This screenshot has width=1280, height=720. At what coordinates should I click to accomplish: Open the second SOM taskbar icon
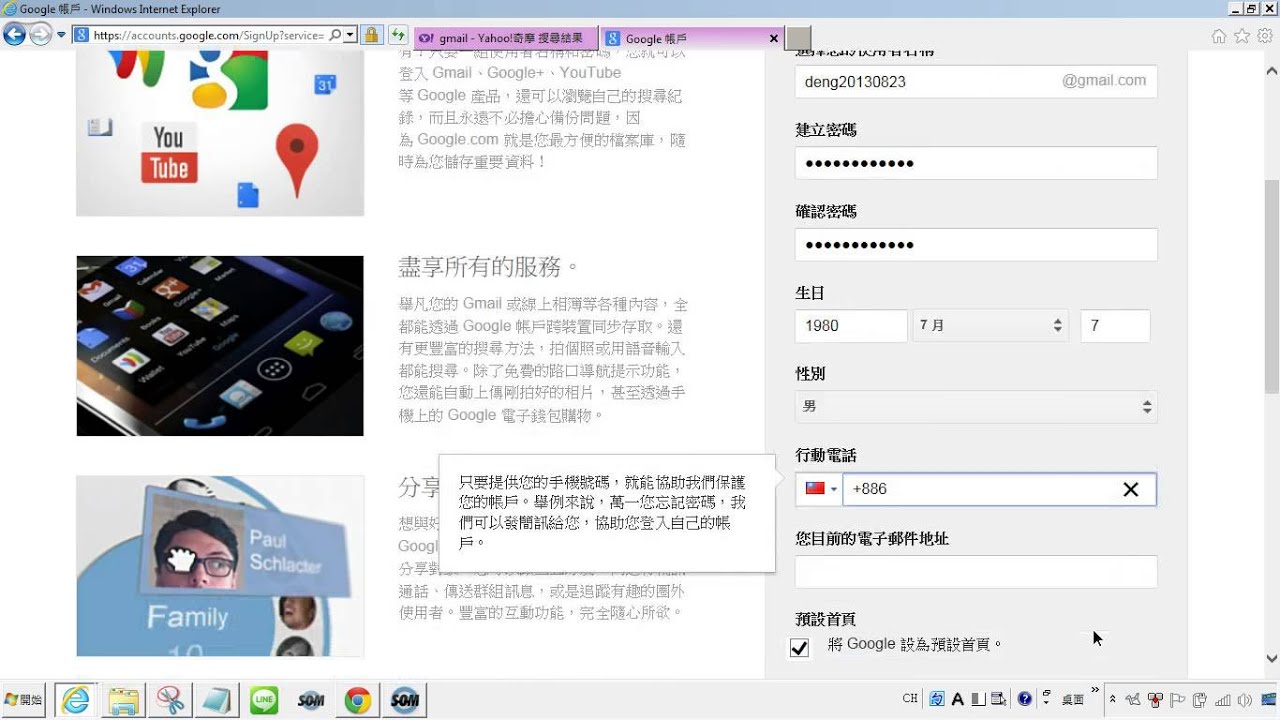pyautogui.click(x=405, y=700)
